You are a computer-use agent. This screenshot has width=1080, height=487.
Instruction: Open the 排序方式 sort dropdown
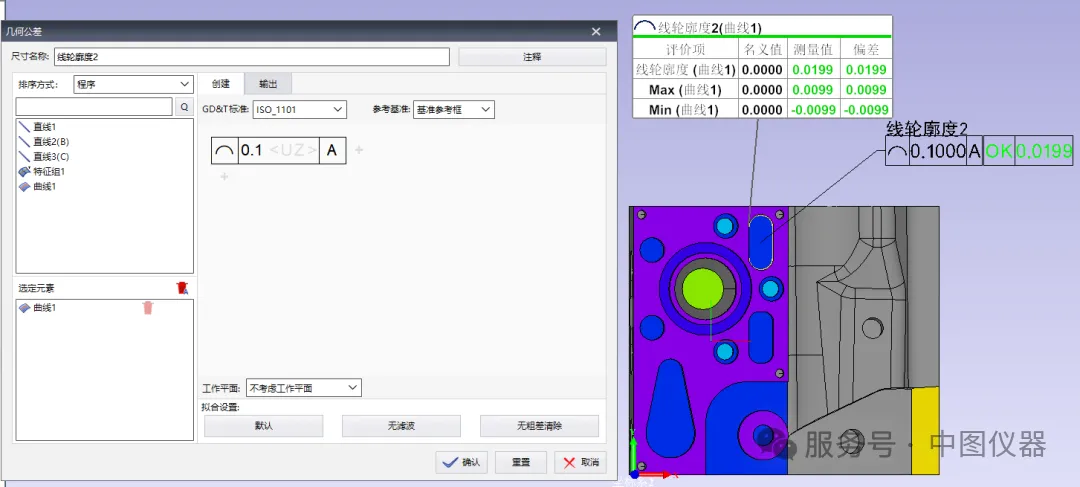pyautogui.click(x=133, y=85)
